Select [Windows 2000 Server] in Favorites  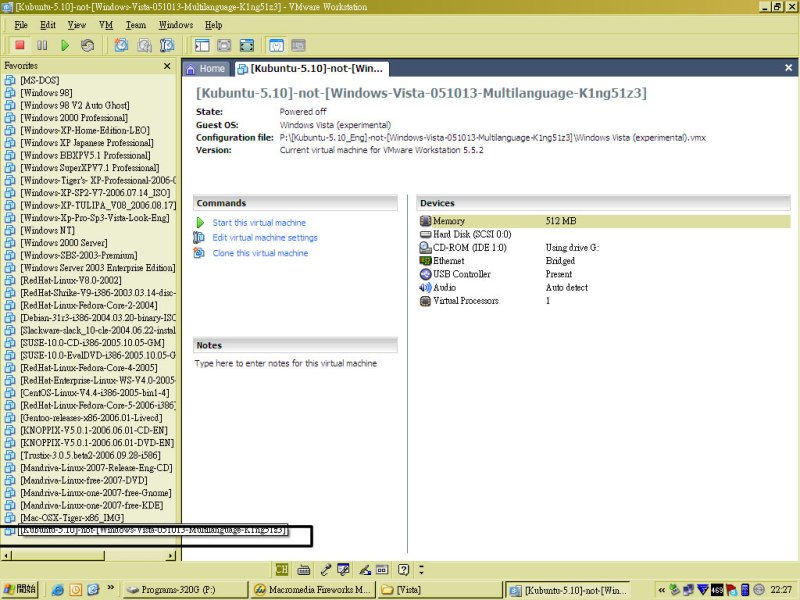point(64,243)
